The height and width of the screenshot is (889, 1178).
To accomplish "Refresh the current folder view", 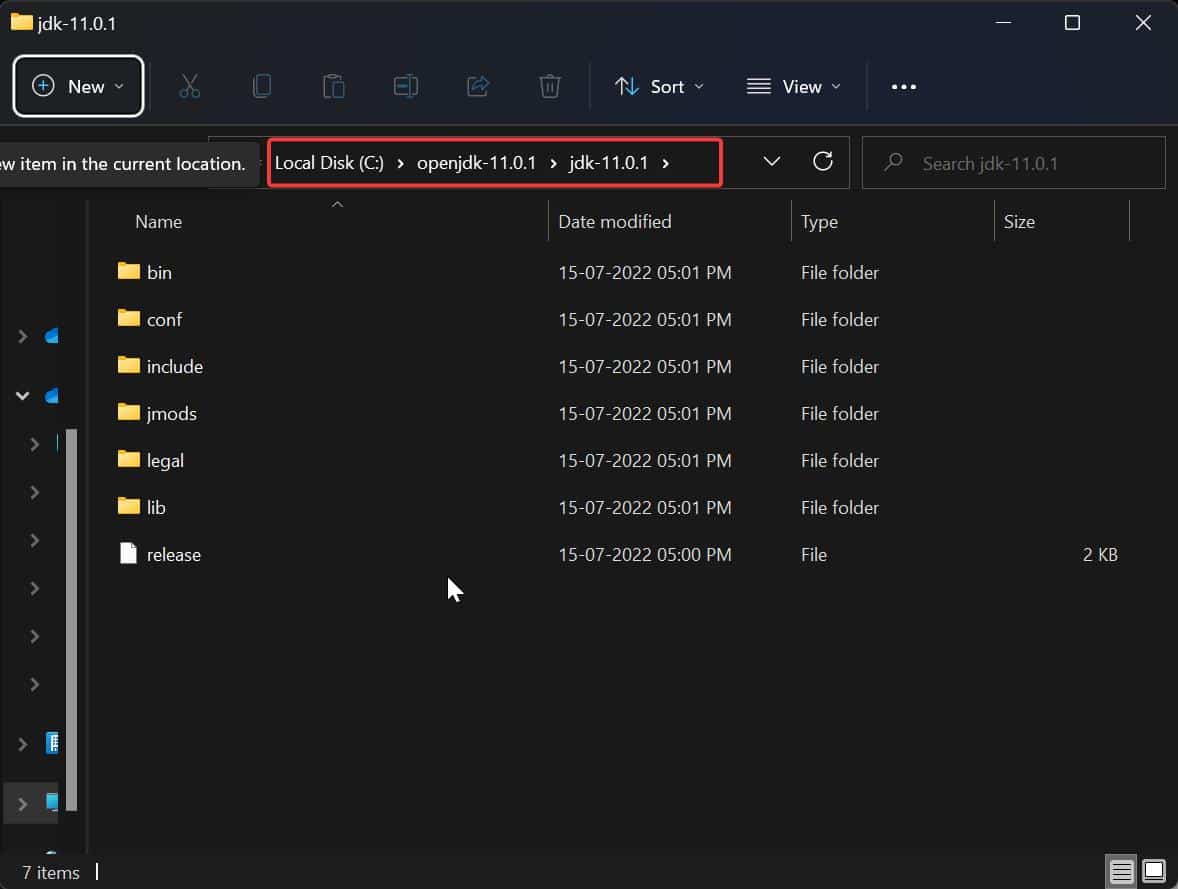I will click(x=822, y=161).
